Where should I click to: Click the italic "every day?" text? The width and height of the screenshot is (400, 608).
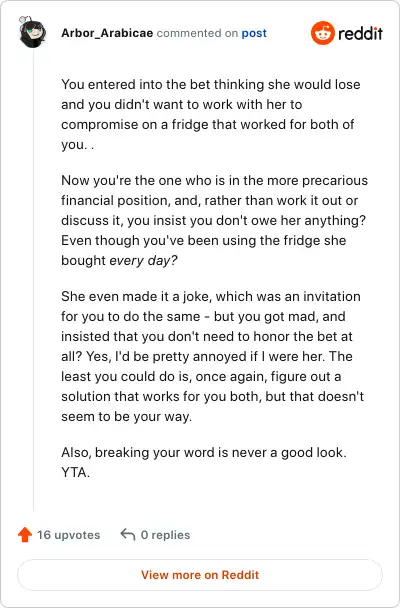tap(143, 260)
